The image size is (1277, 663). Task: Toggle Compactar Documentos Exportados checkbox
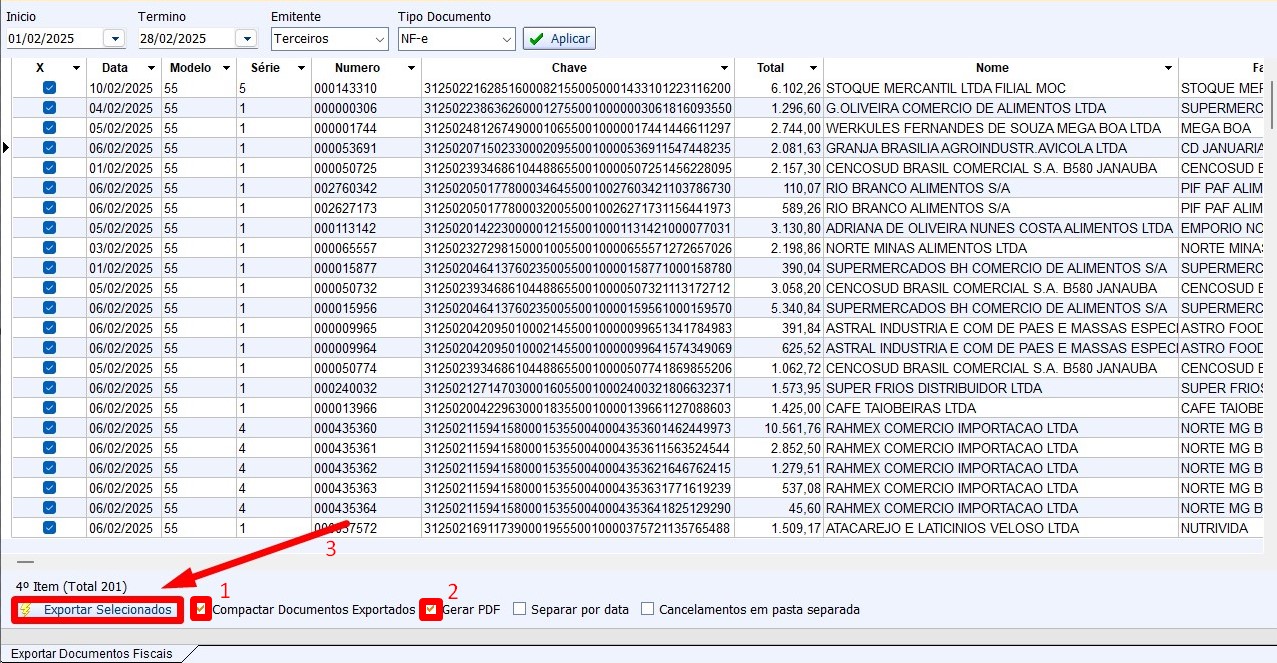(x=203, y=609)
